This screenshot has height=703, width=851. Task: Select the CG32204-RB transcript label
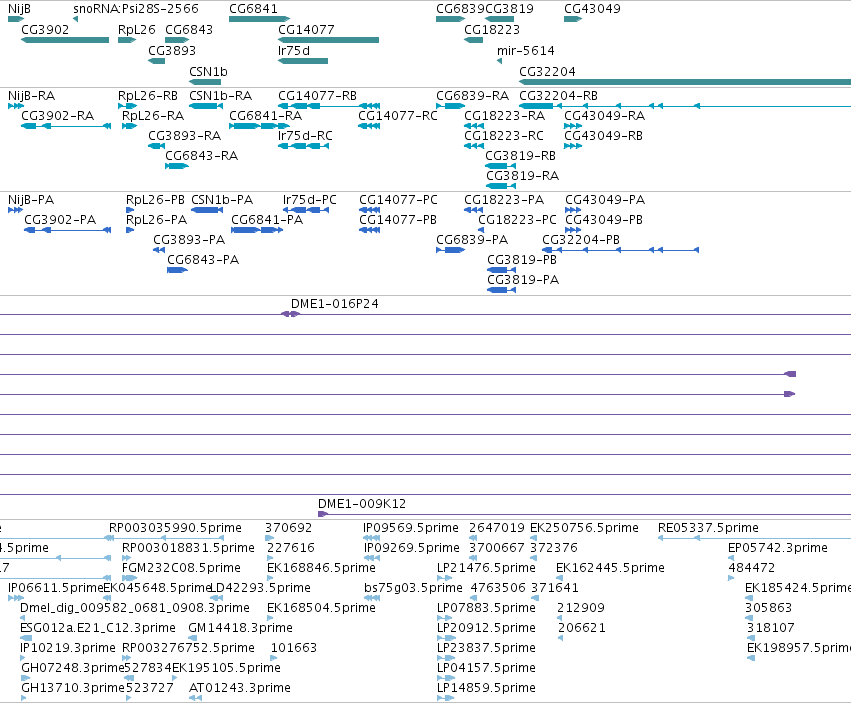click(558, 96)
